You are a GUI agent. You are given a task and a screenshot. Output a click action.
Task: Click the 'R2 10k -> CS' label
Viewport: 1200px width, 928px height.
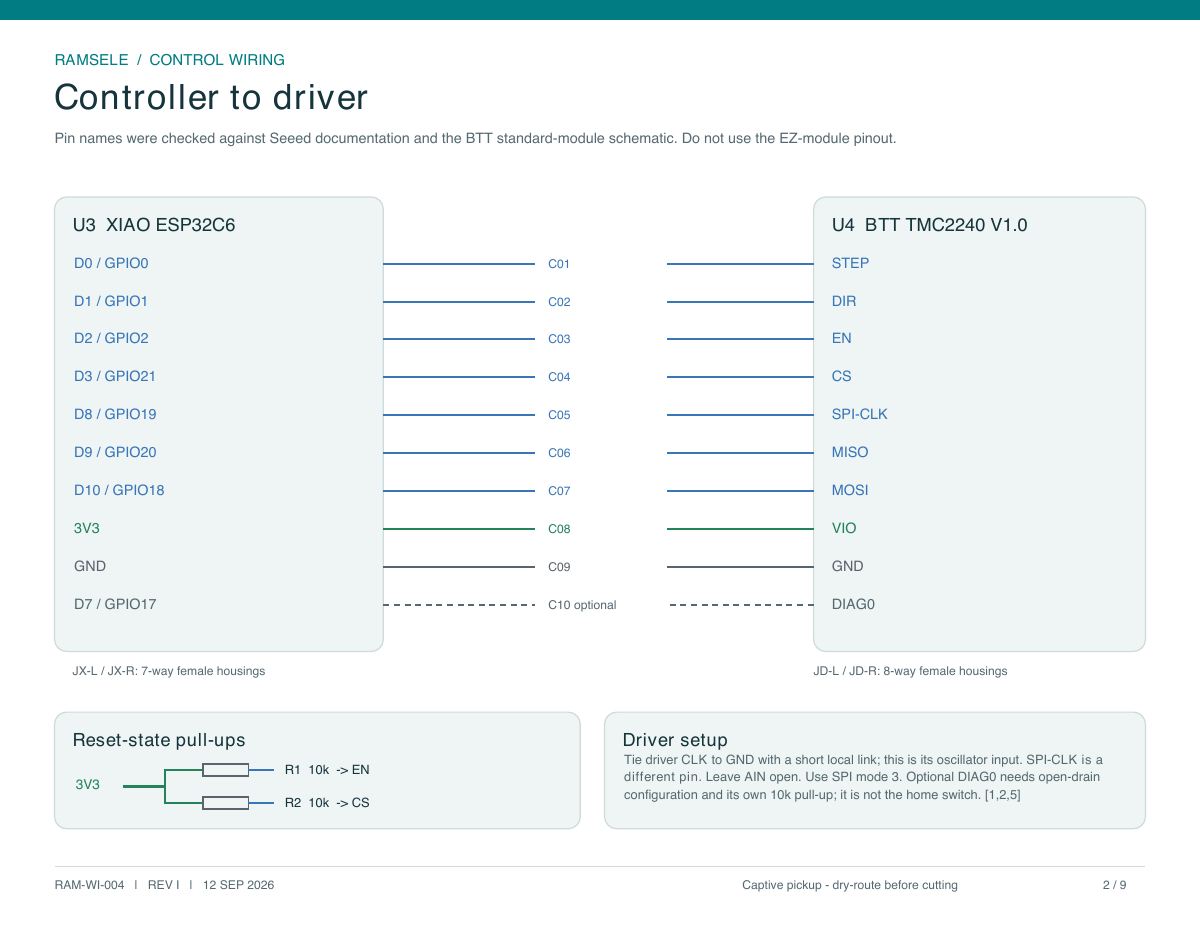pos(327,803)
